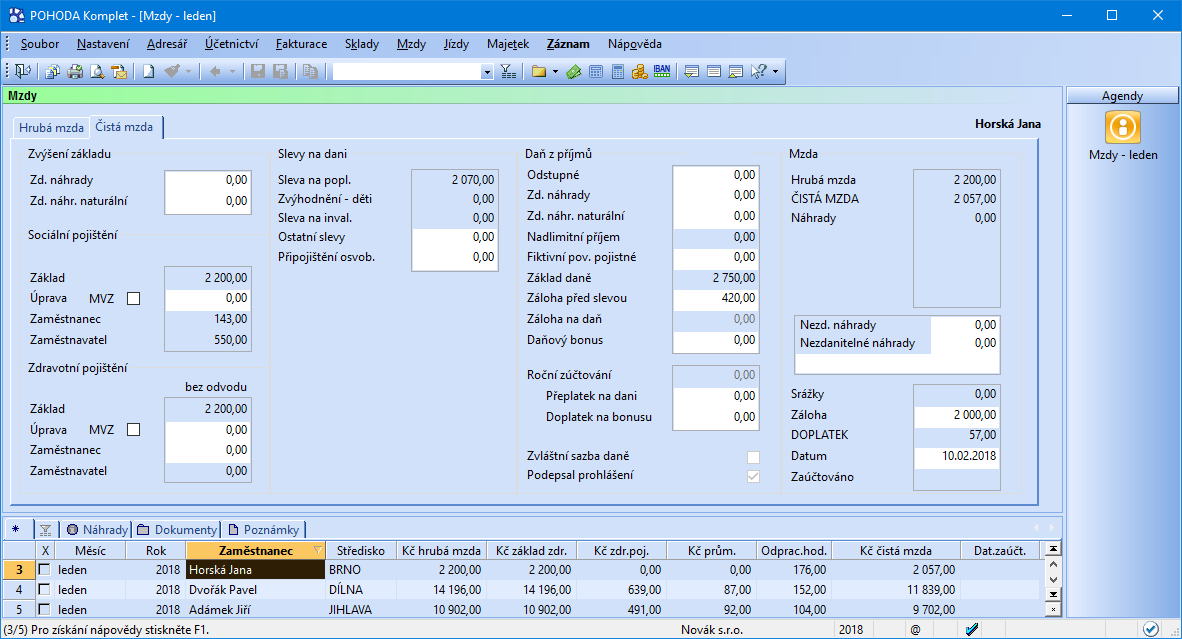1182x639 pixels.
Task: Sort by the Měsíc column header
Action: 90,551
